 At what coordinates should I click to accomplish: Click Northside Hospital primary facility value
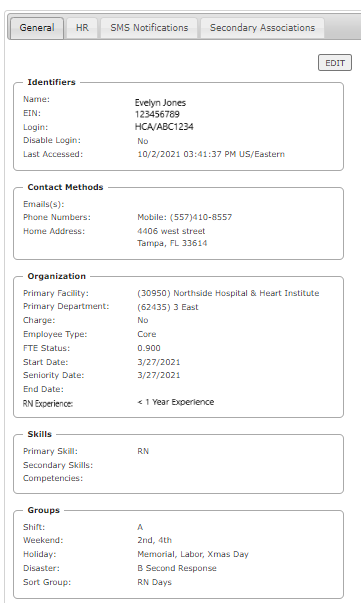(x=228, y=293)
